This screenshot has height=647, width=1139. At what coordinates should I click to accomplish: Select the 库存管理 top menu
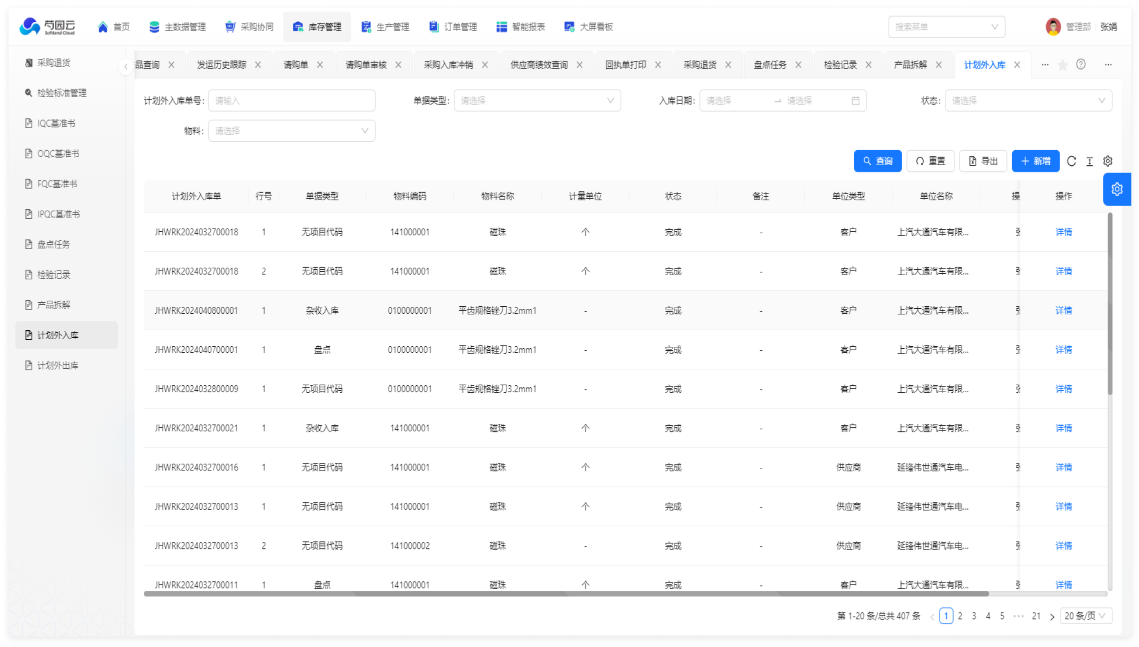tap(317, 27)
